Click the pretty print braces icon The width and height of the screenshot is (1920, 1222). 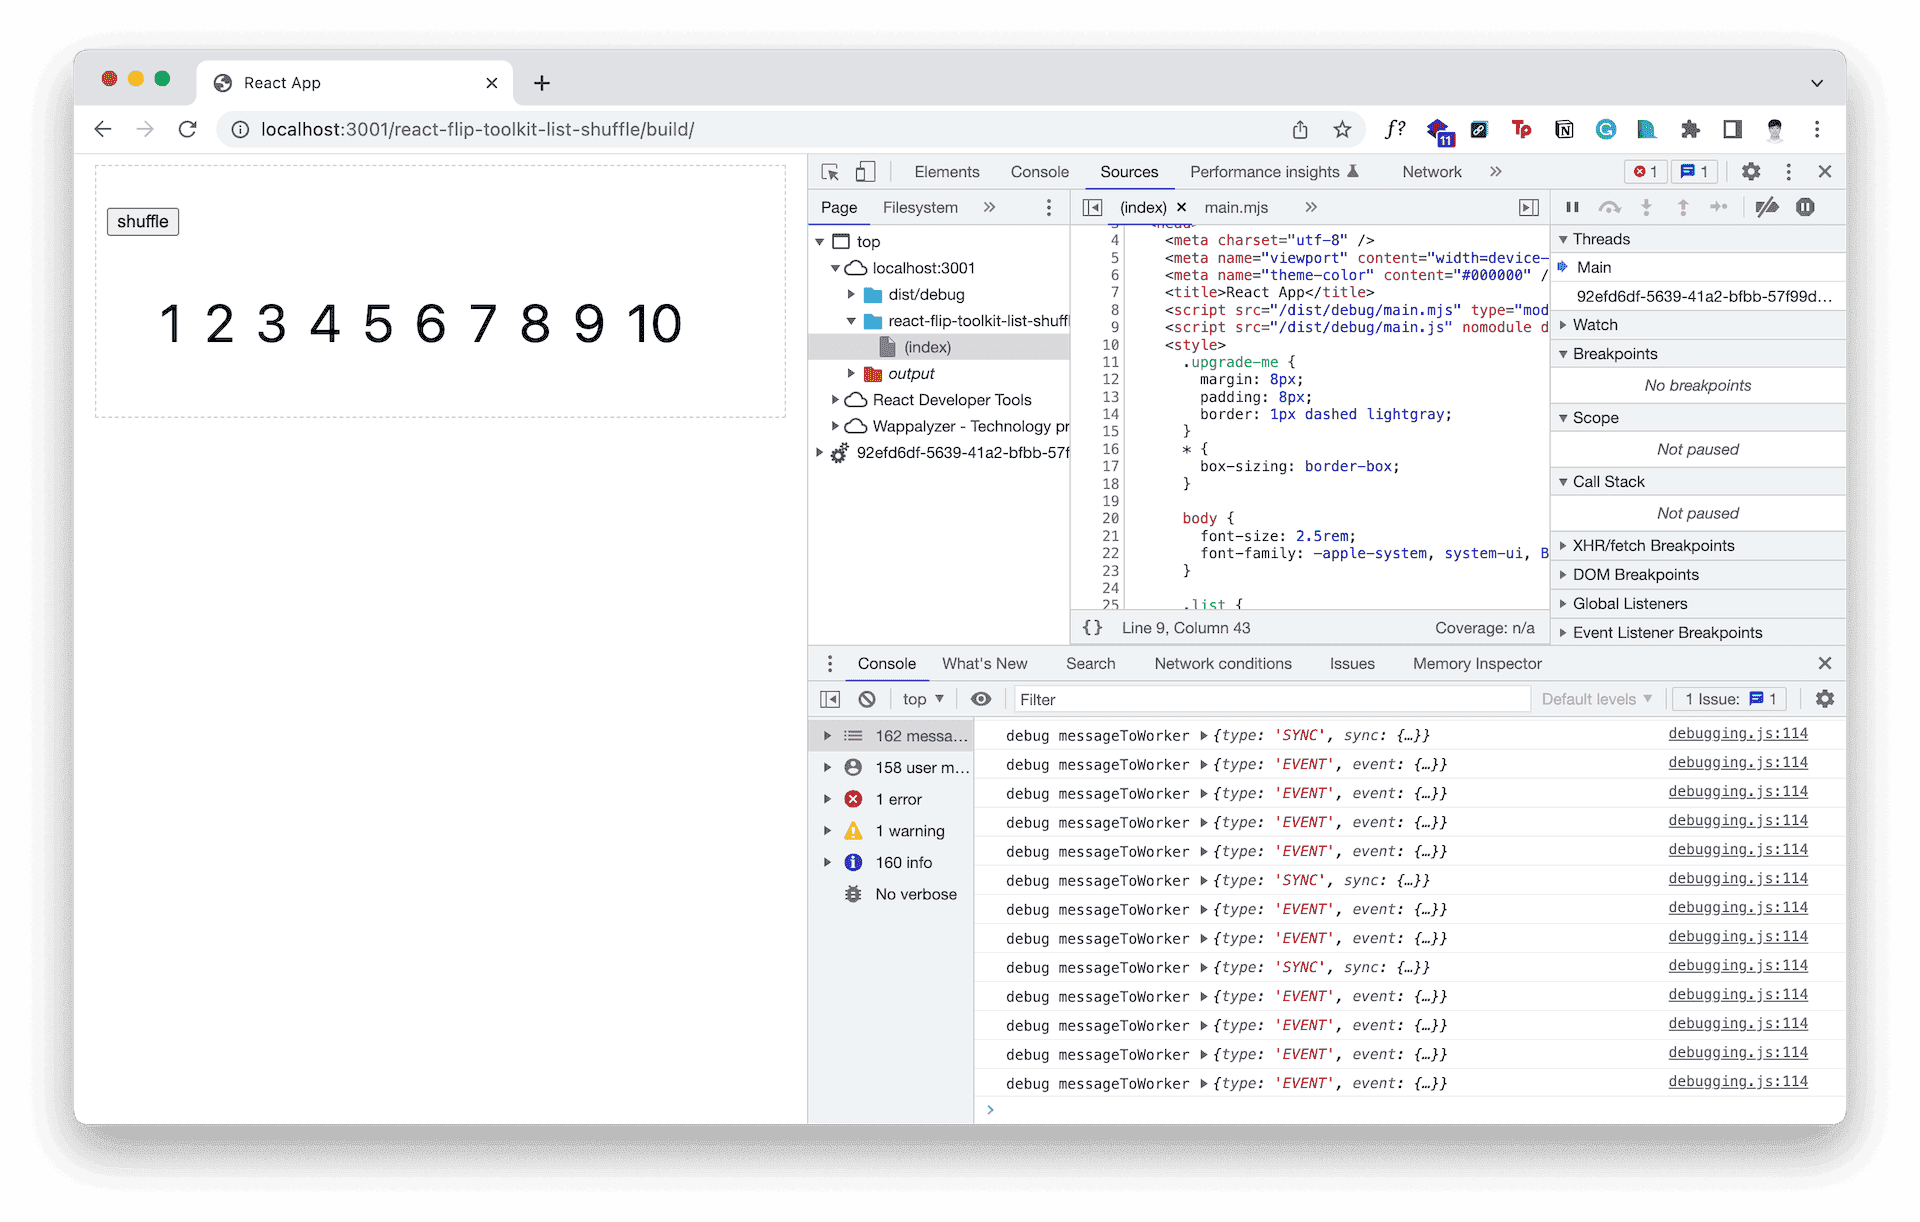pos(1093,628)
